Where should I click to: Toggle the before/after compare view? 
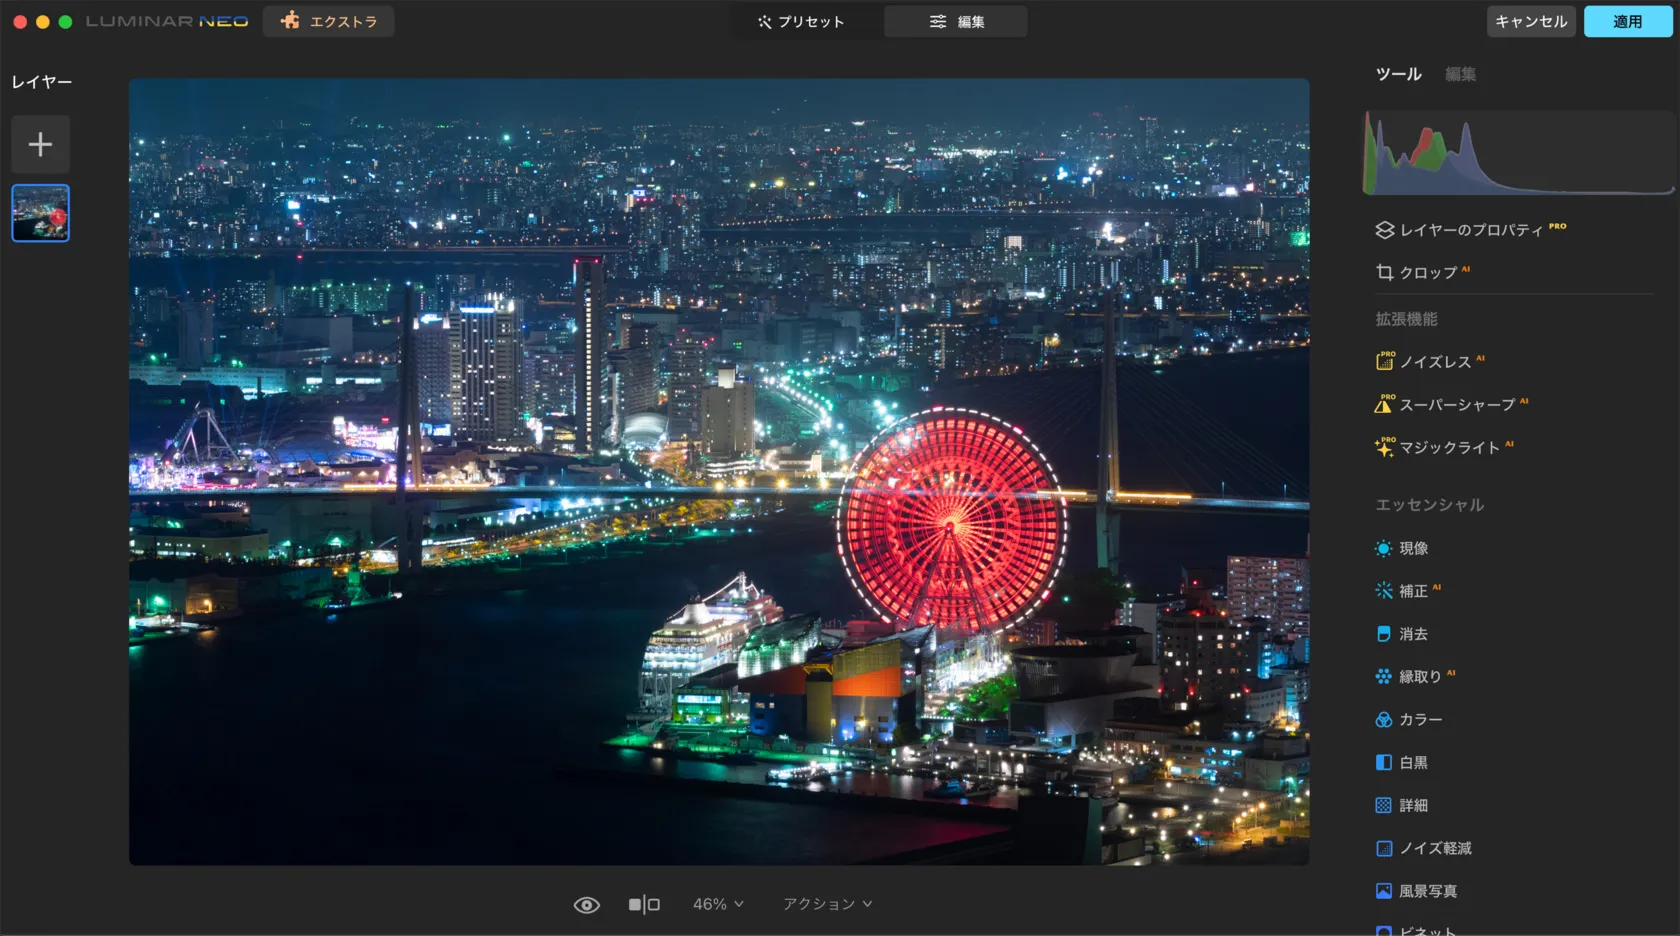click(644, 905)
